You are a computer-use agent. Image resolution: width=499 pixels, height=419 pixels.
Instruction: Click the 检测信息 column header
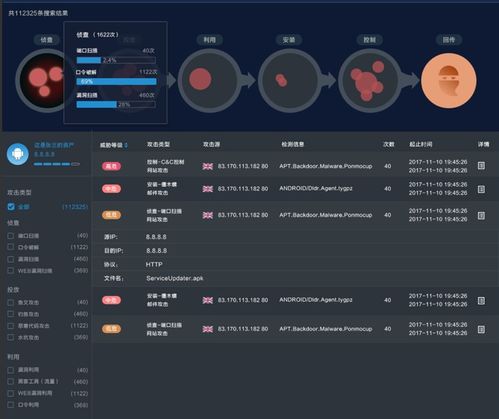[293, 144]
